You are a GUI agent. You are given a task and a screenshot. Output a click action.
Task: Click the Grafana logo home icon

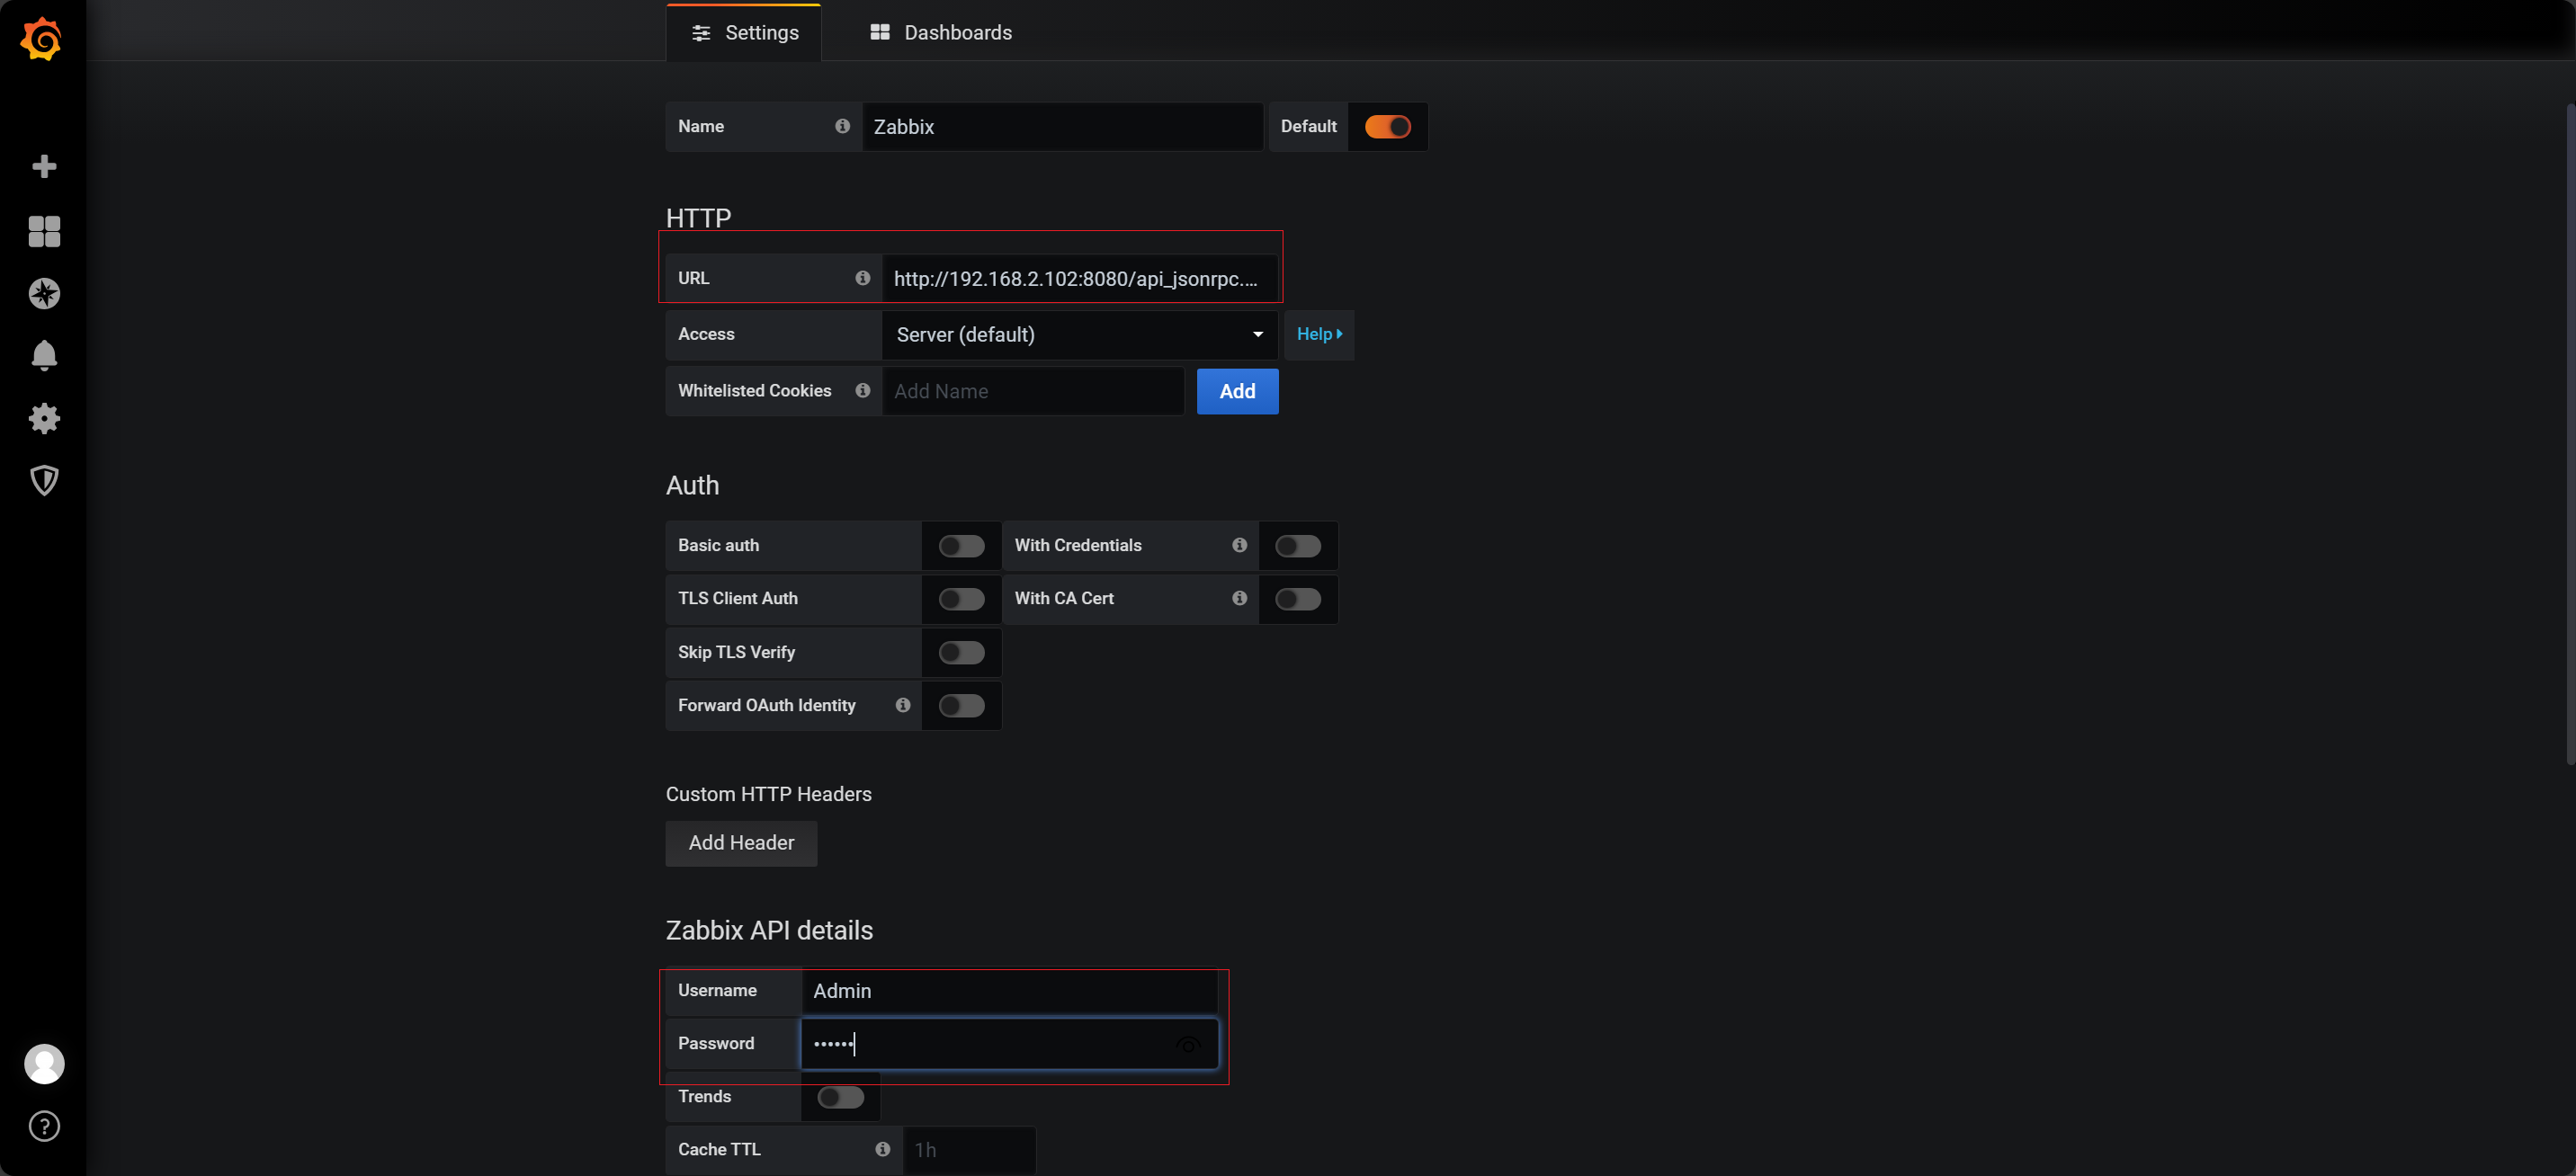[42, 39]
